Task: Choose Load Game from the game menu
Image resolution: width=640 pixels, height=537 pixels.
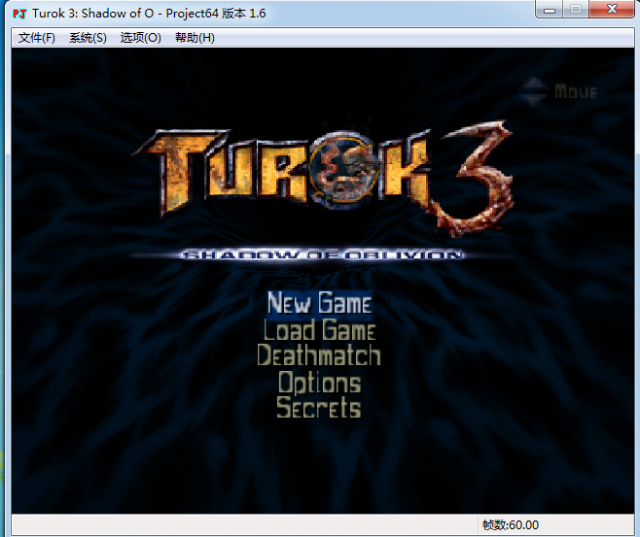Action: (x=319, y=330)
